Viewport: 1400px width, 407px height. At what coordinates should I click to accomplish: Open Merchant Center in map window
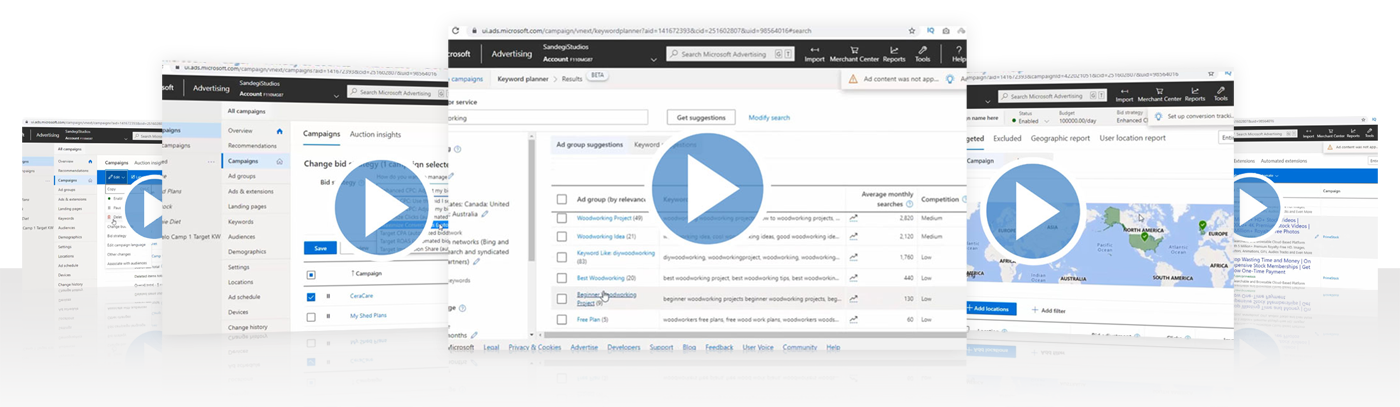[1158, 93]
